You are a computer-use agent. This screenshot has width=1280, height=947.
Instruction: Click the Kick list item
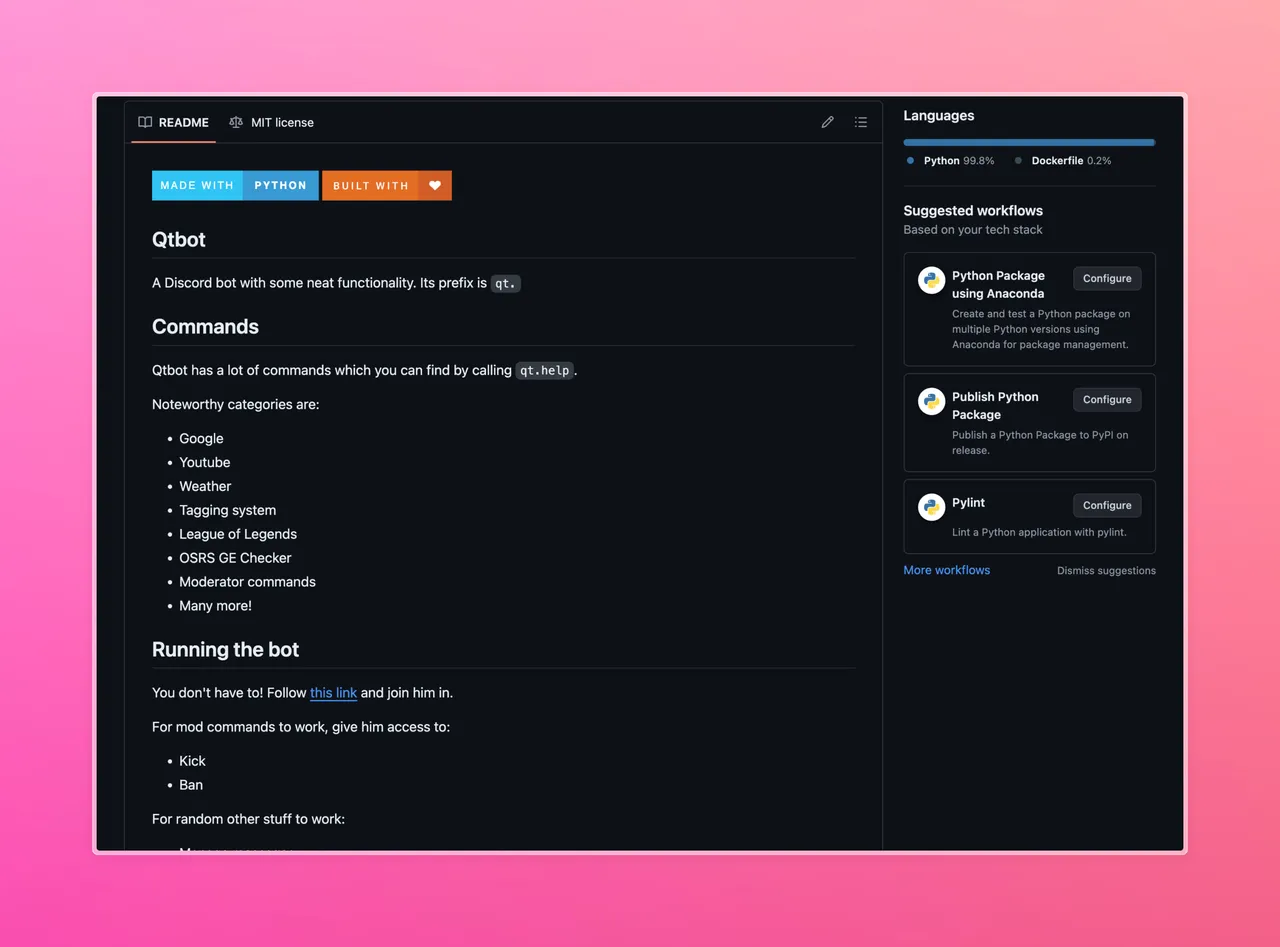[x=192, y=761]
